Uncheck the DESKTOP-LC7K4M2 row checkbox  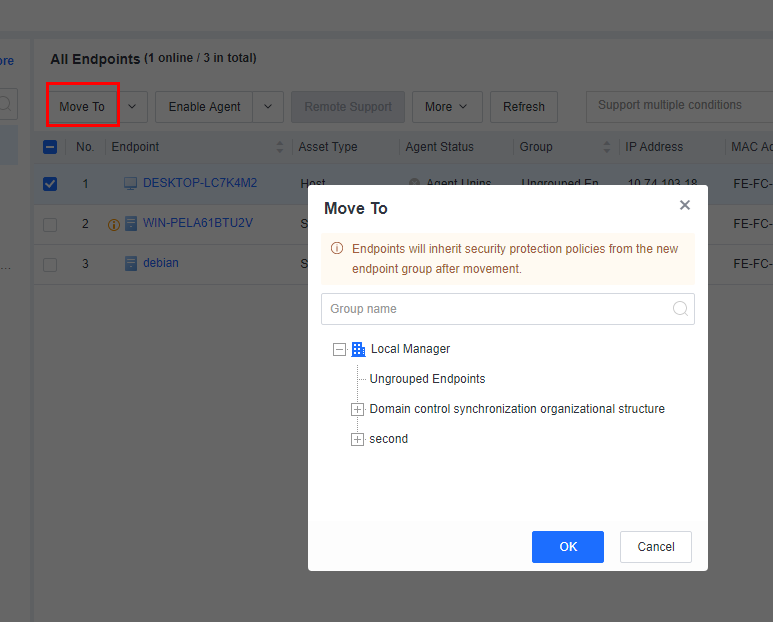50,184
